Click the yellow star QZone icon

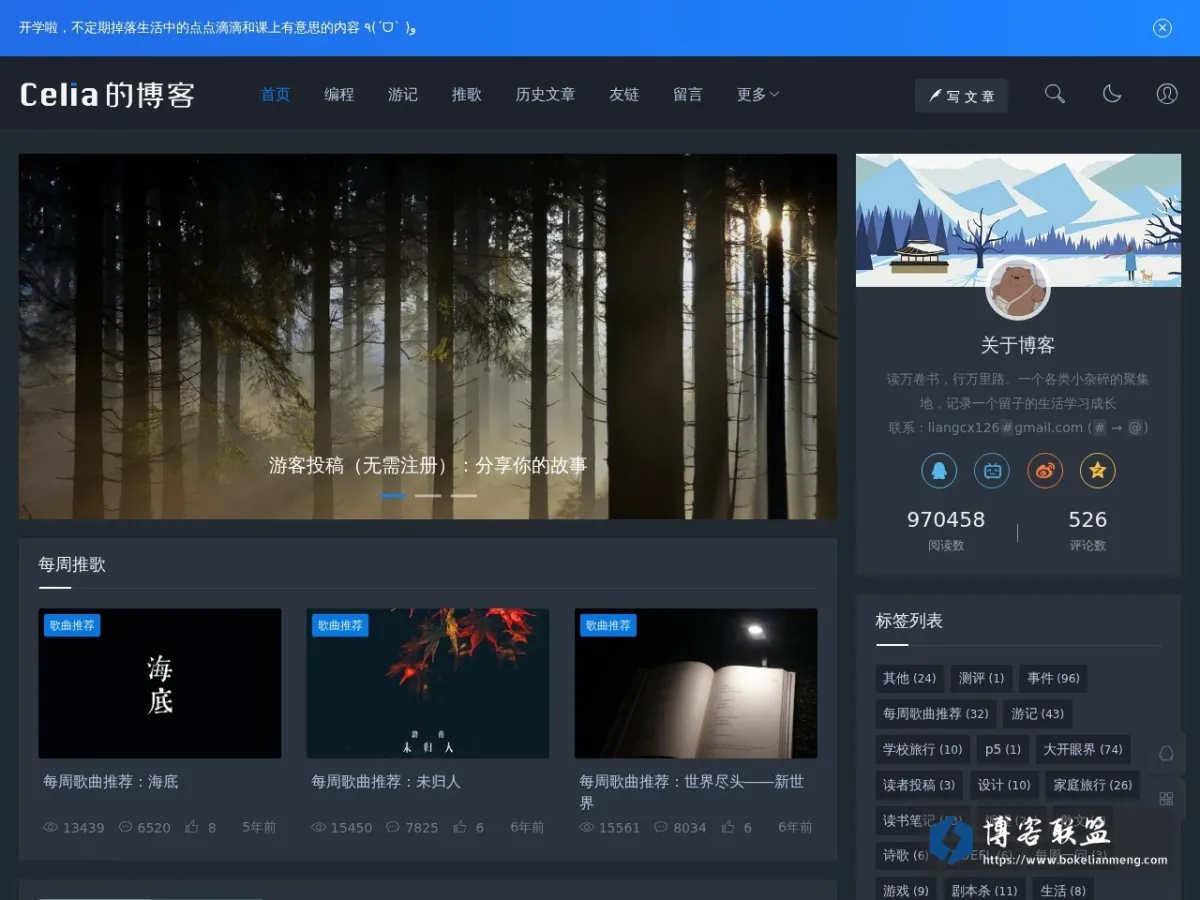click(x=1098, y=471)
